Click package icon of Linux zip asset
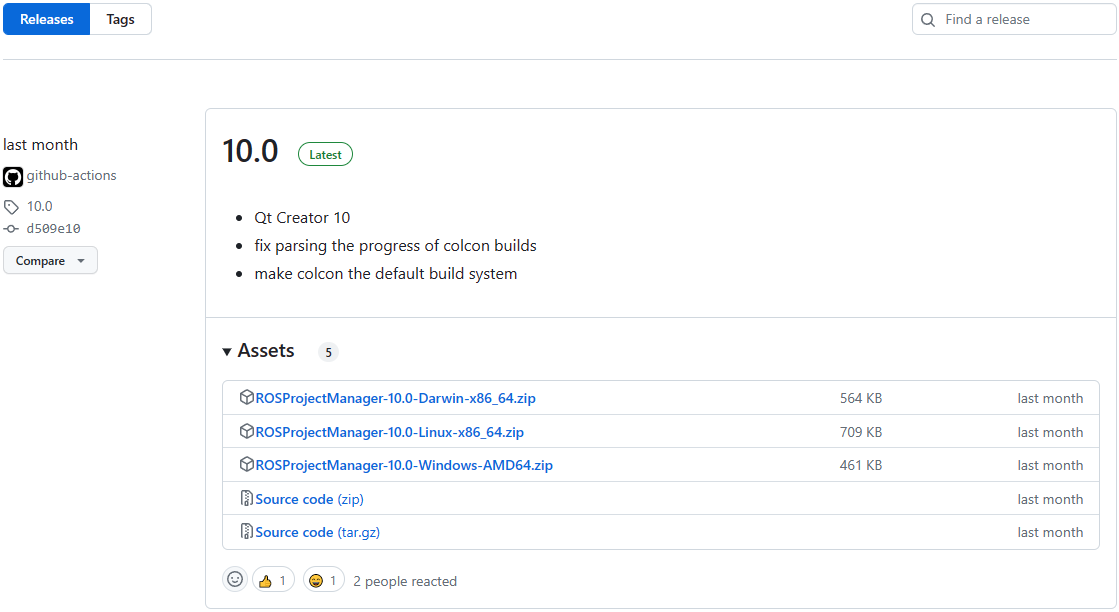Screen dimensions: 1119x612 click(x=246, y=431)
